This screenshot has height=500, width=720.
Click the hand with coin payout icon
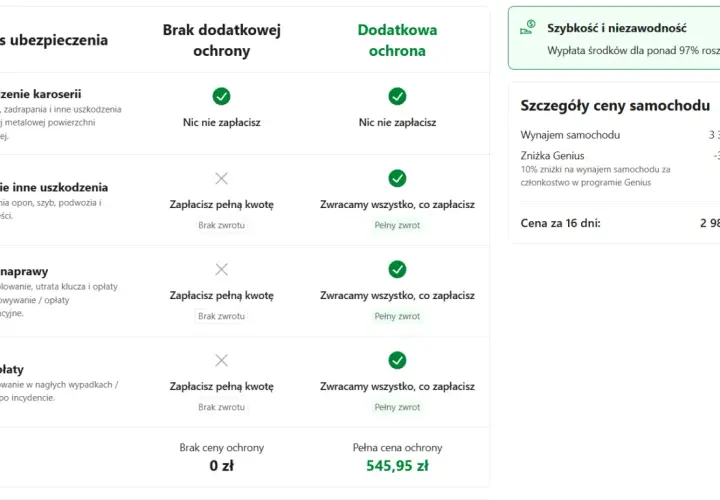tap(528, 27)
